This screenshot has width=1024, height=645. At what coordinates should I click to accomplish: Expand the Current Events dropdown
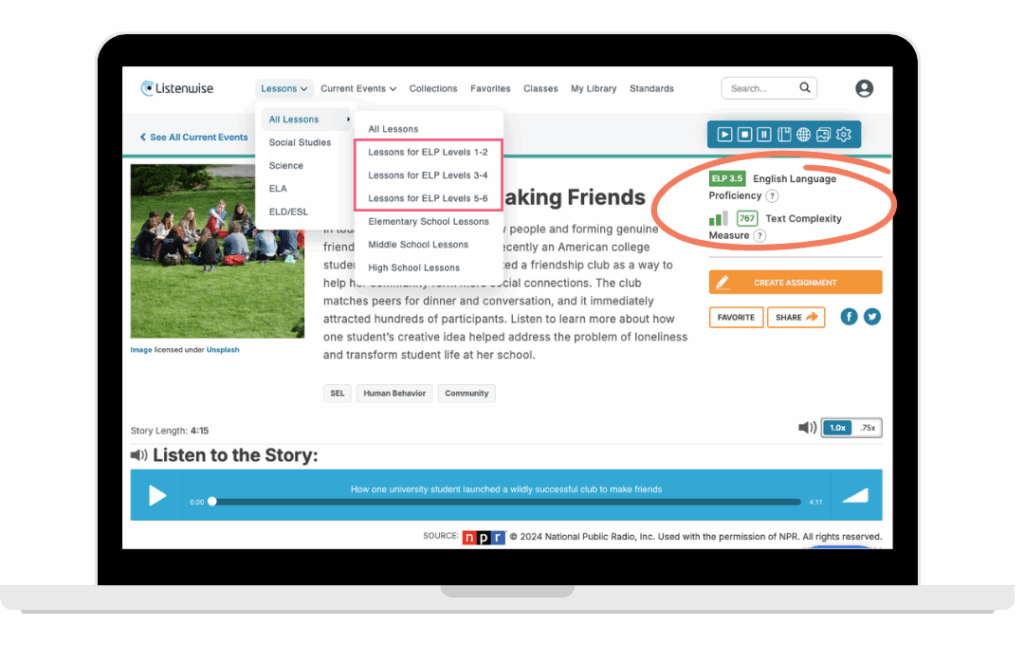click(x=358, y=88)
